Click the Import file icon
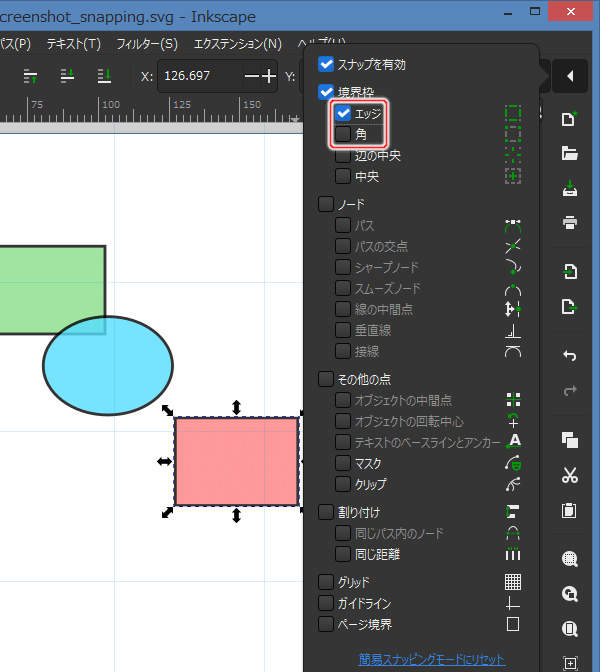600x672 pixels. click(570, 272)
